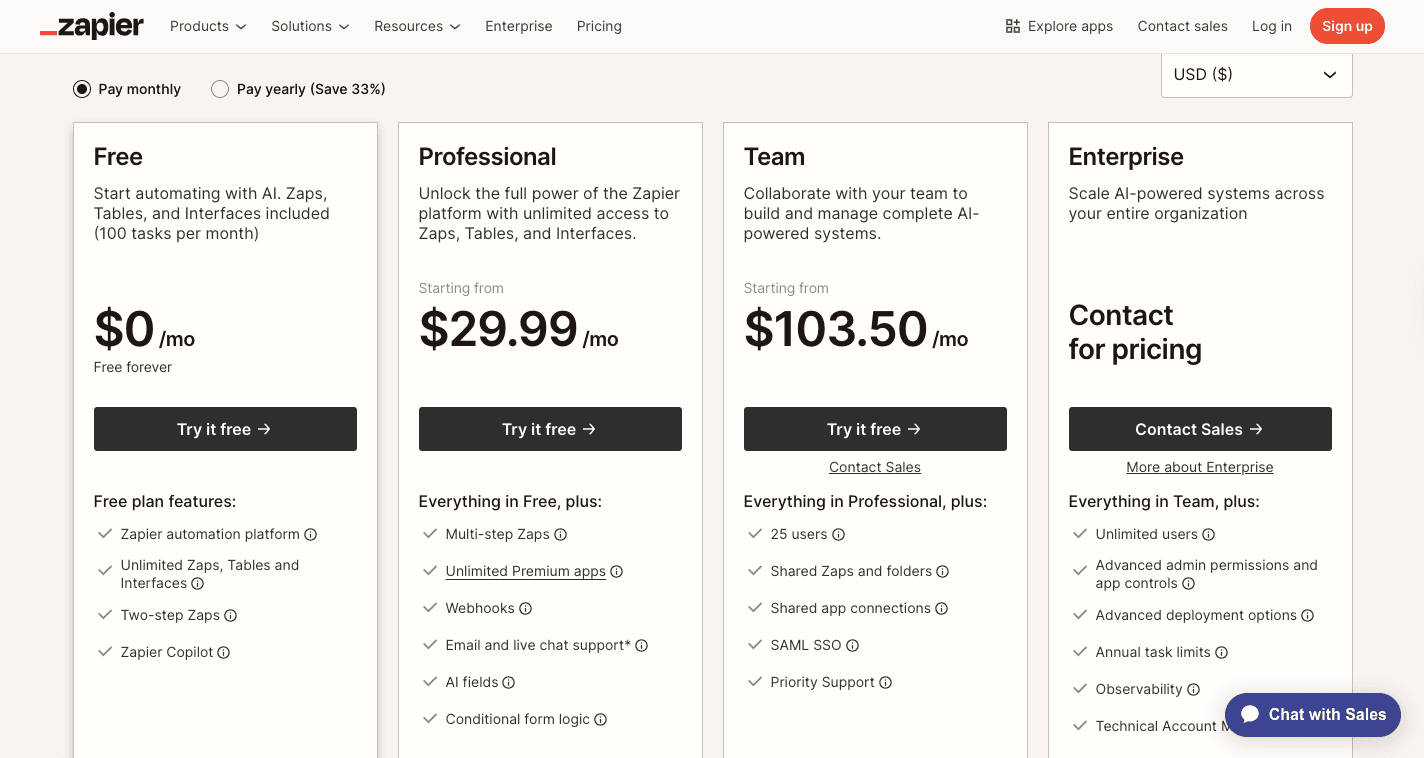The image size is (1424, 758).
Task: Click the info icon beside SAML SSO
Action: coord(852,645)
